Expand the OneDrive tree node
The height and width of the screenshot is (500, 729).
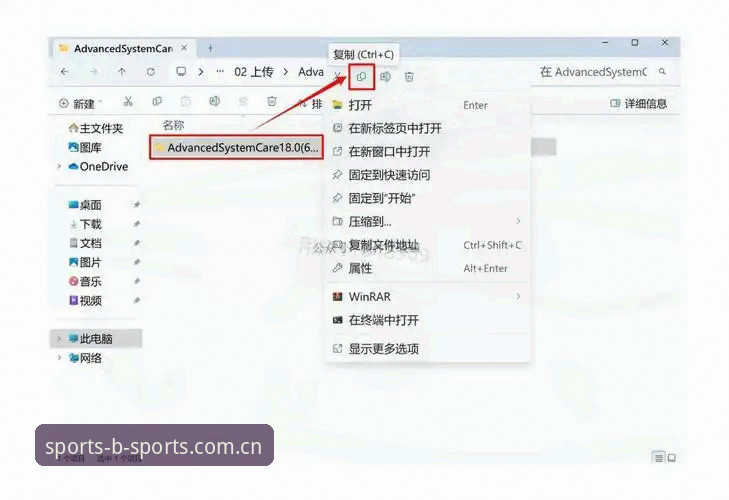(x=59, y=167)
